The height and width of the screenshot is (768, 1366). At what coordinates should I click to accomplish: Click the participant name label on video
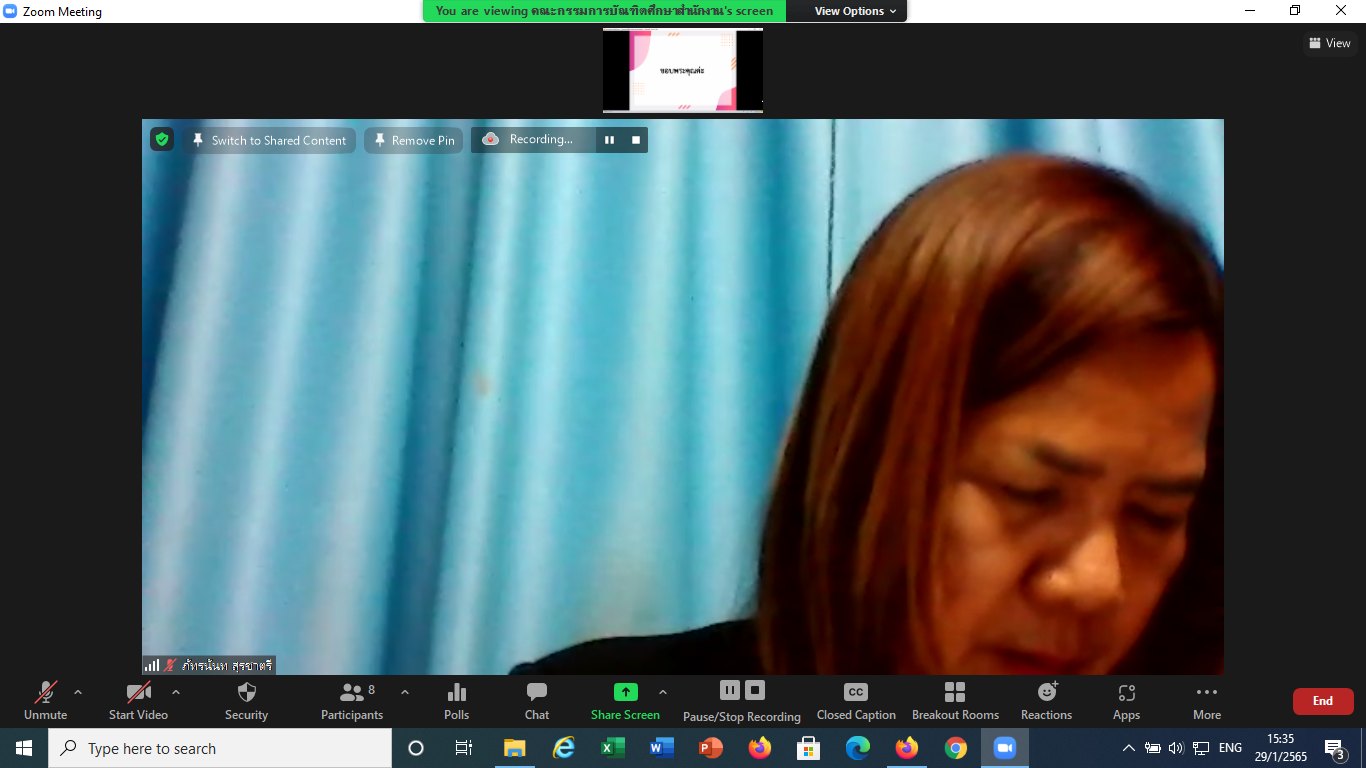[208, 665]
